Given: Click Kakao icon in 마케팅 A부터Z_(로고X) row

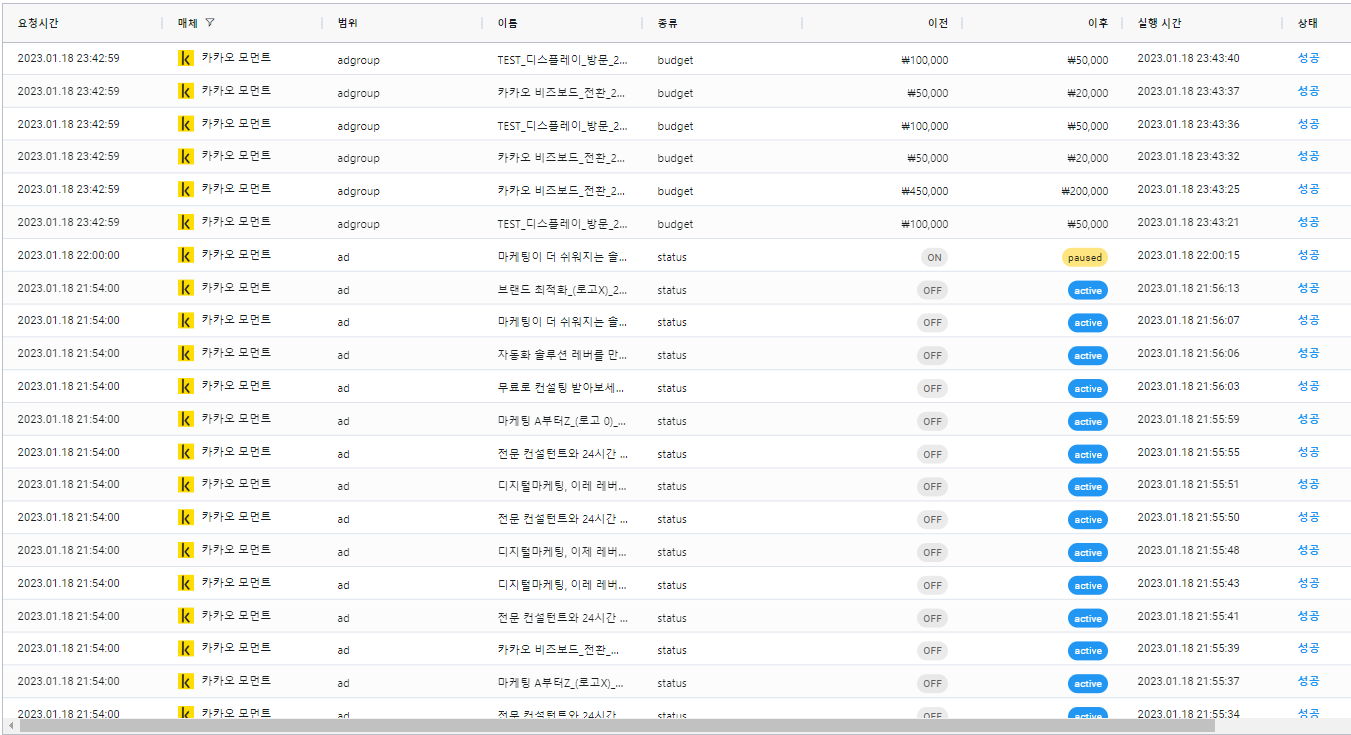Looking at the screenshot, I should (185, 681).
